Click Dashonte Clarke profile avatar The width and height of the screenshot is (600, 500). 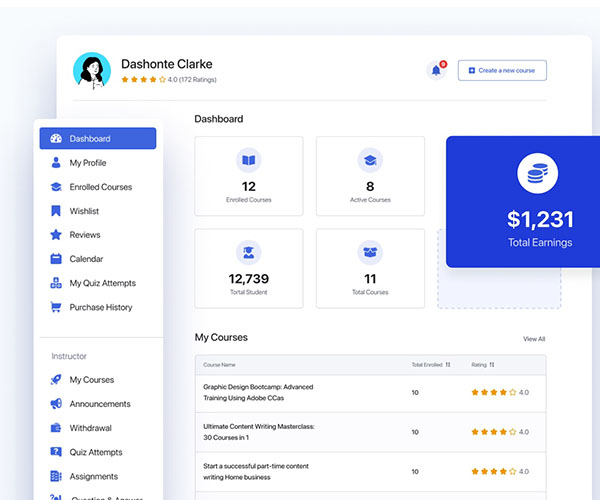tap(92, 71)
